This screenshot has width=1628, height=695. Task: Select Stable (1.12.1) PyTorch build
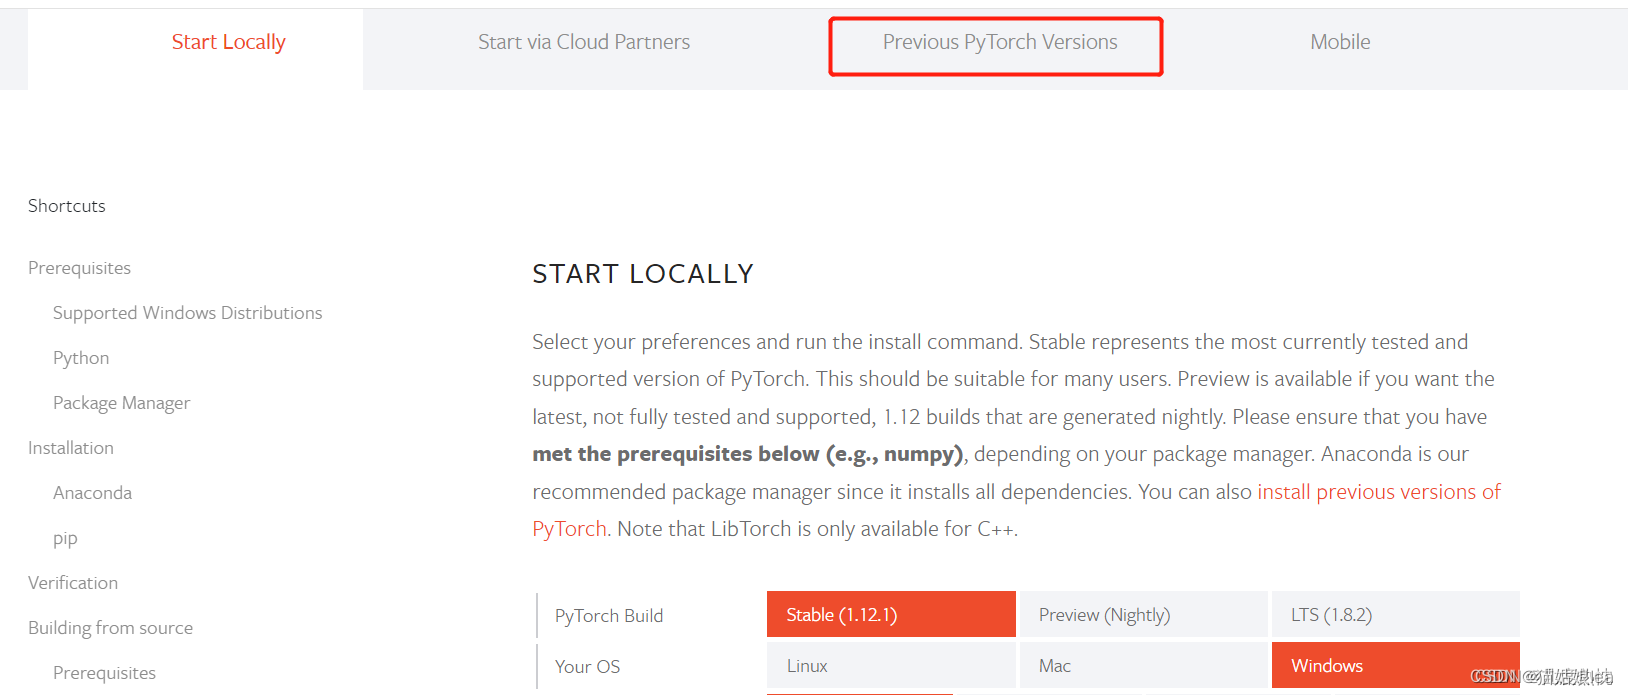(890, 614)
